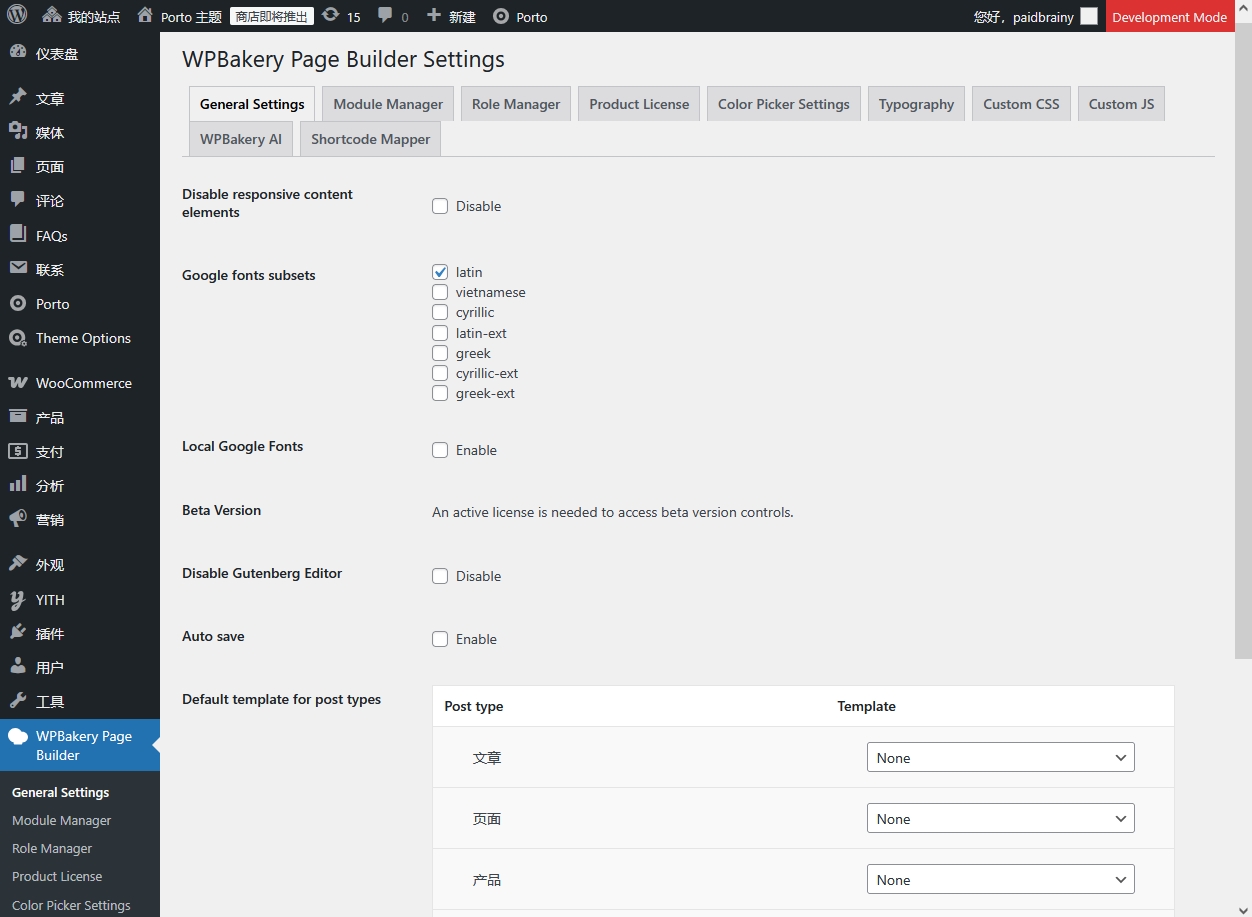Open the Custom CSS tab
This screenshot has height=917, width=1252.
(x=1021, y=104)
